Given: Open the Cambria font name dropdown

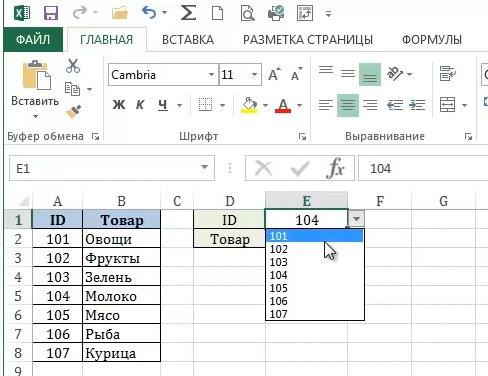Looking at the screenshot, I should [211, 74].
